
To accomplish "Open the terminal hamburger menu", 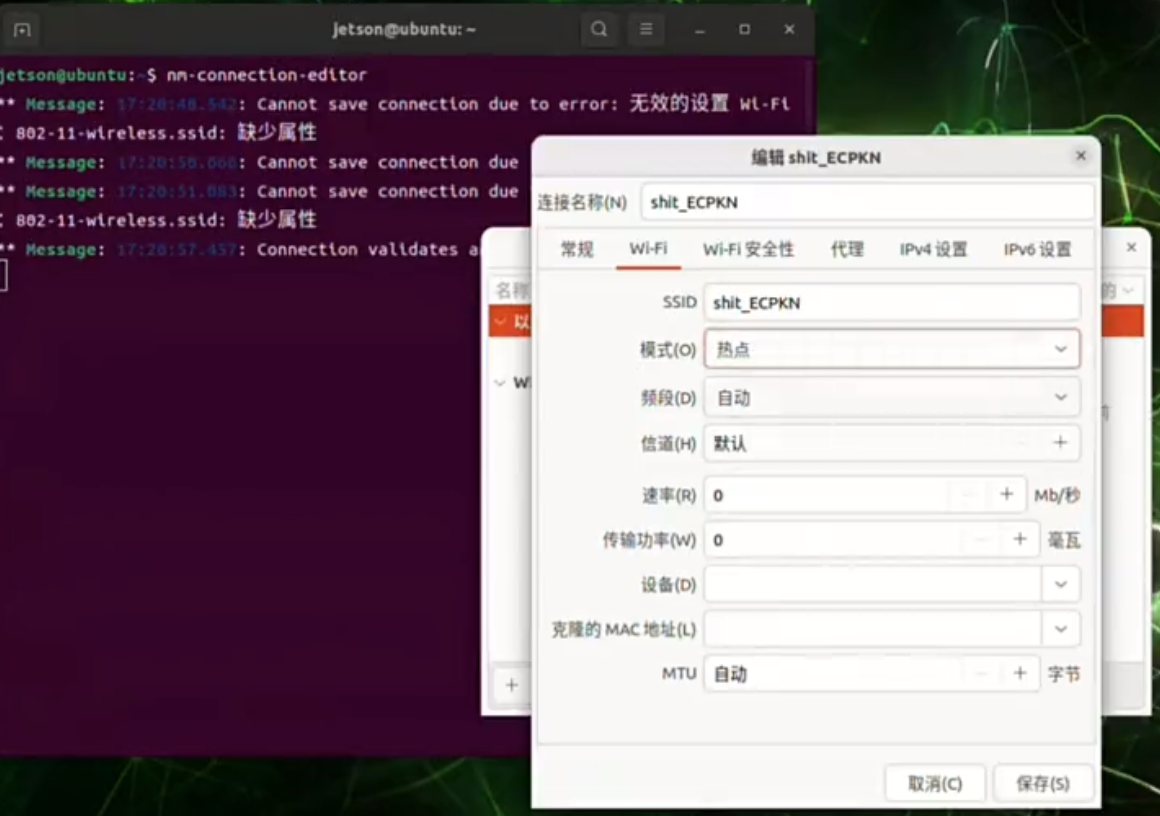I will click(x=646, y=29).
